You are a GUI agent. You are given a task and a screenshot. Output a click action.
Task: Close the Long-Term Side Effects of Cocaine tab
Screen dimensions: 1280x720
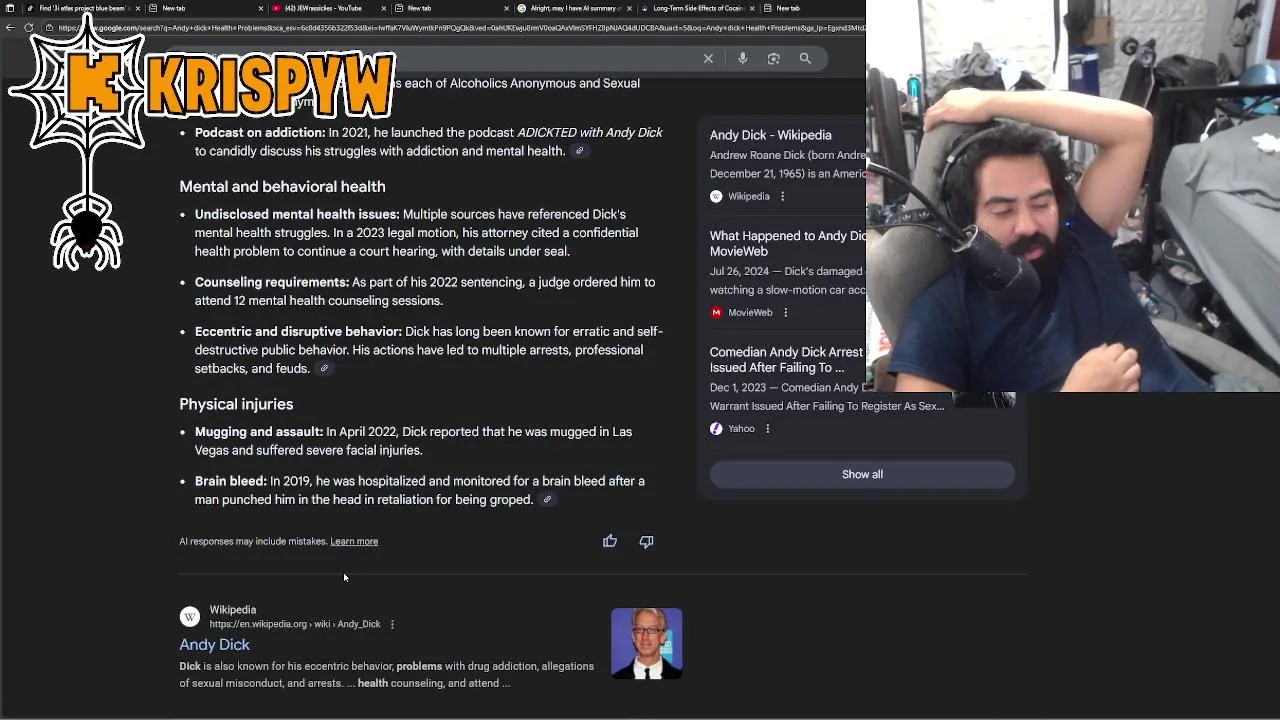point(753,8)
